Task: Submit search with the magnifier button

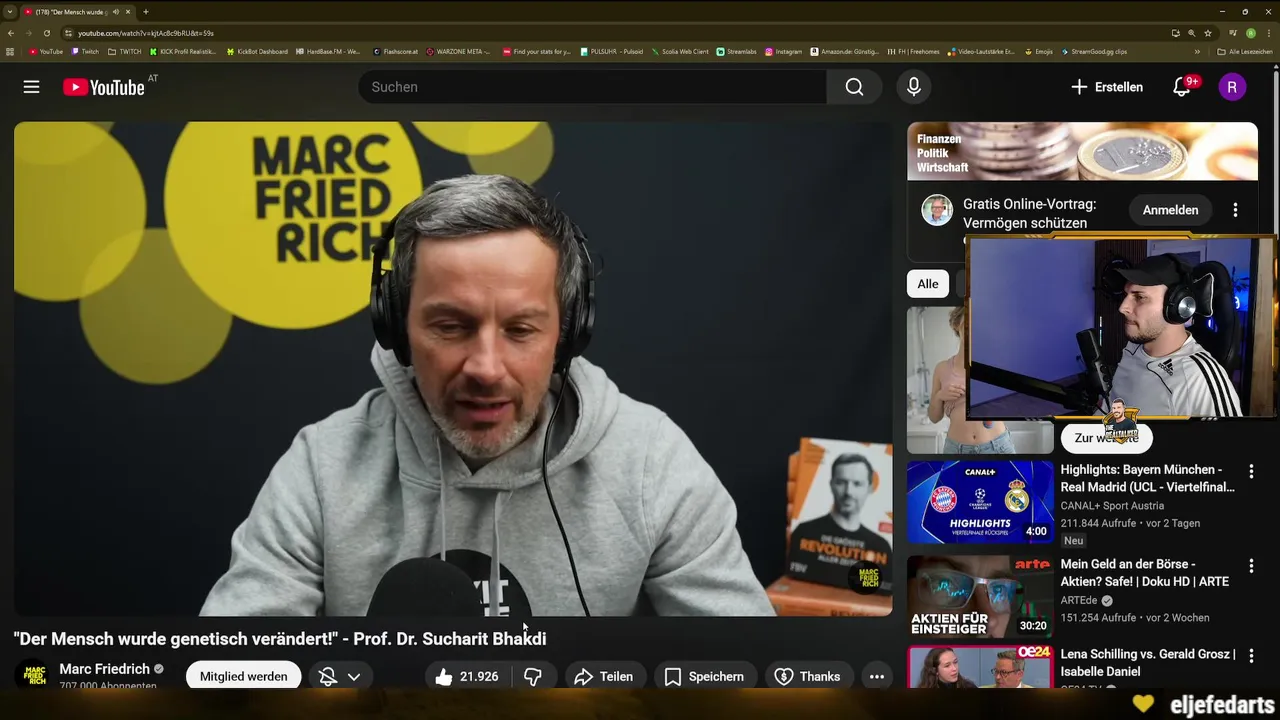Action: pyautogui.click(x=854, y=87)
